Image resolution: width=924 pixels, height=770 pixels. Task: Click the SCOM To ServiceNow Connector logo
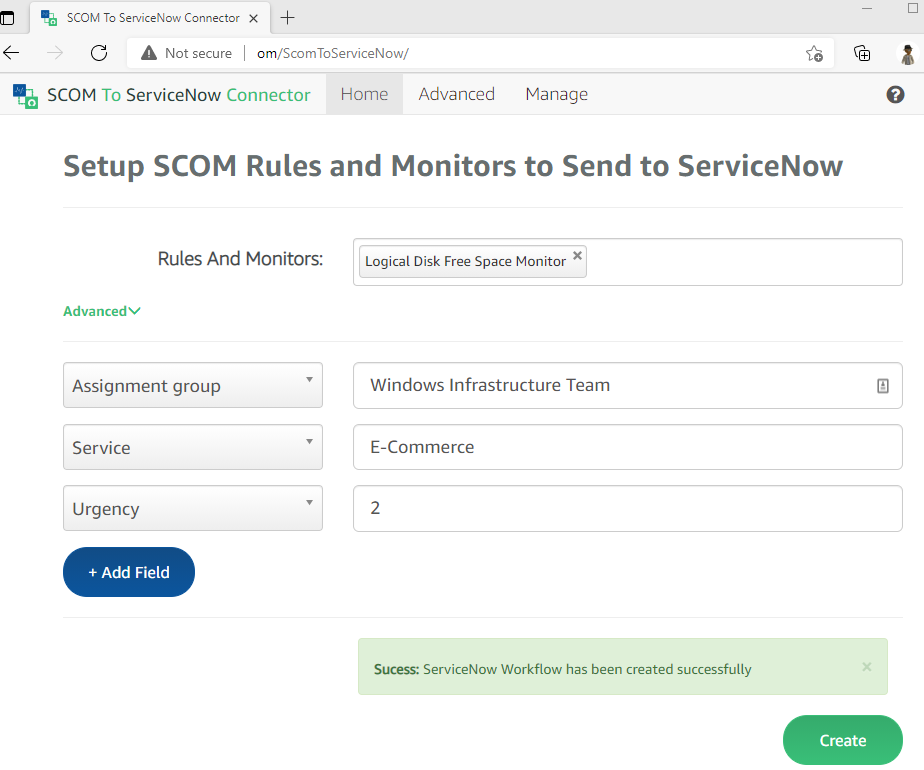(x=25, y=95)
